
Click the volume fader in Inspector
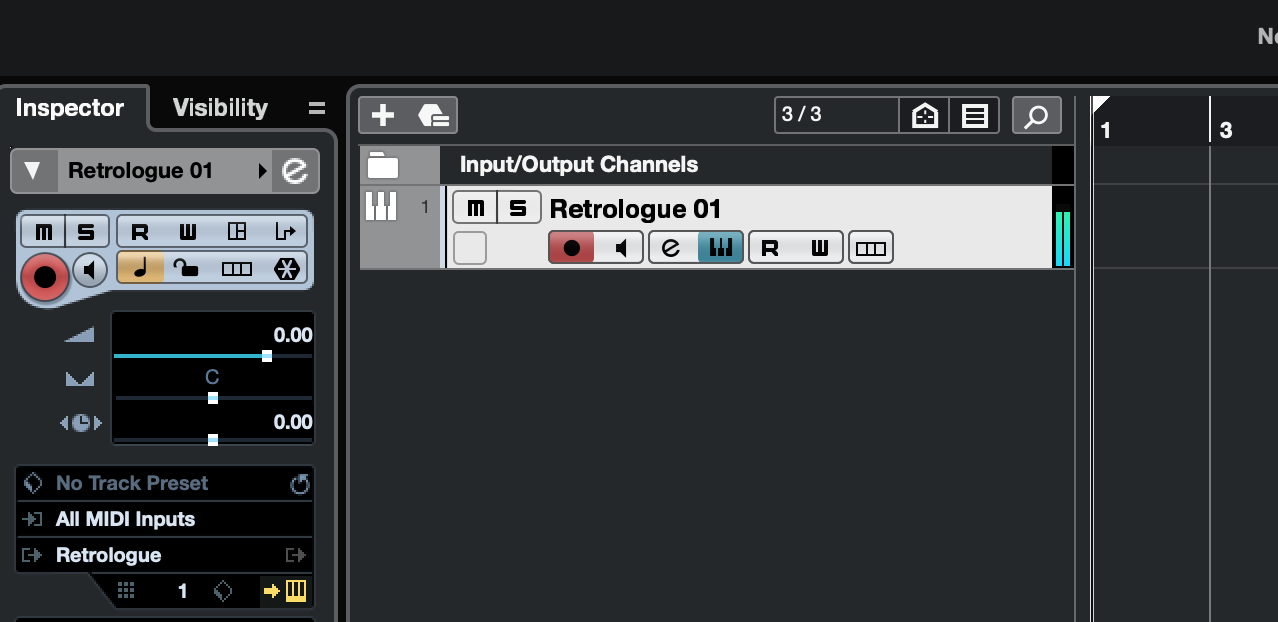213,356
